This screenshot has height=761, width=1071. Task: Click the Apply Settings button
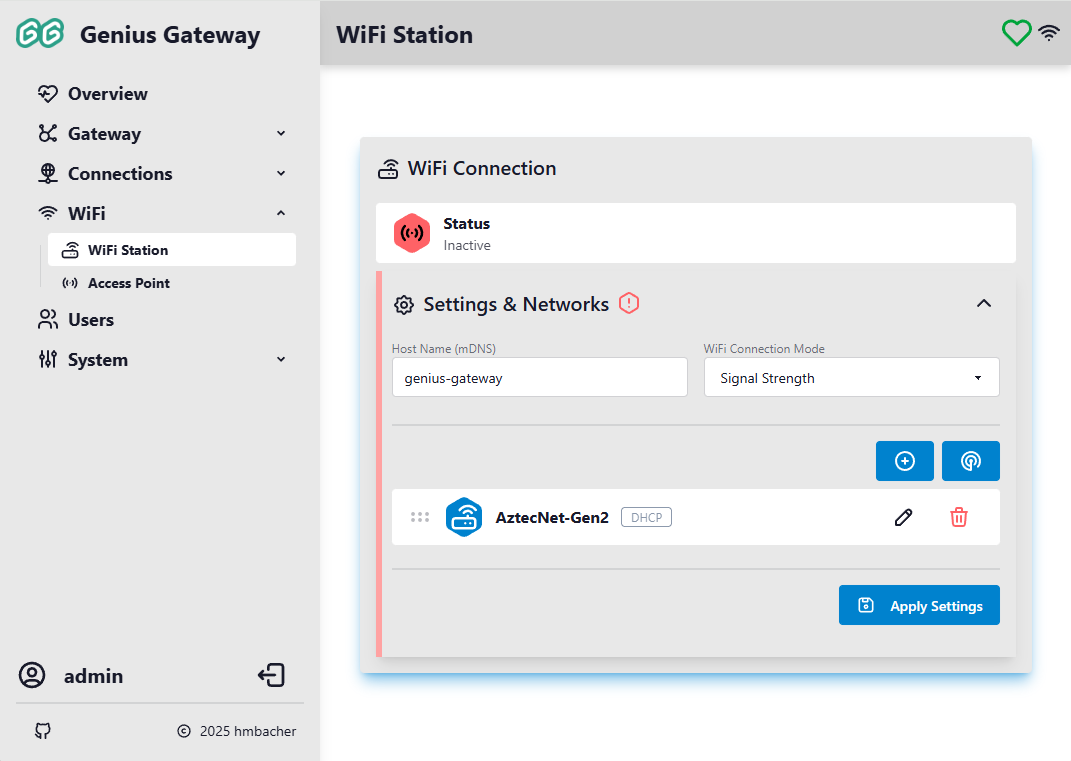(x=919, y=606)
